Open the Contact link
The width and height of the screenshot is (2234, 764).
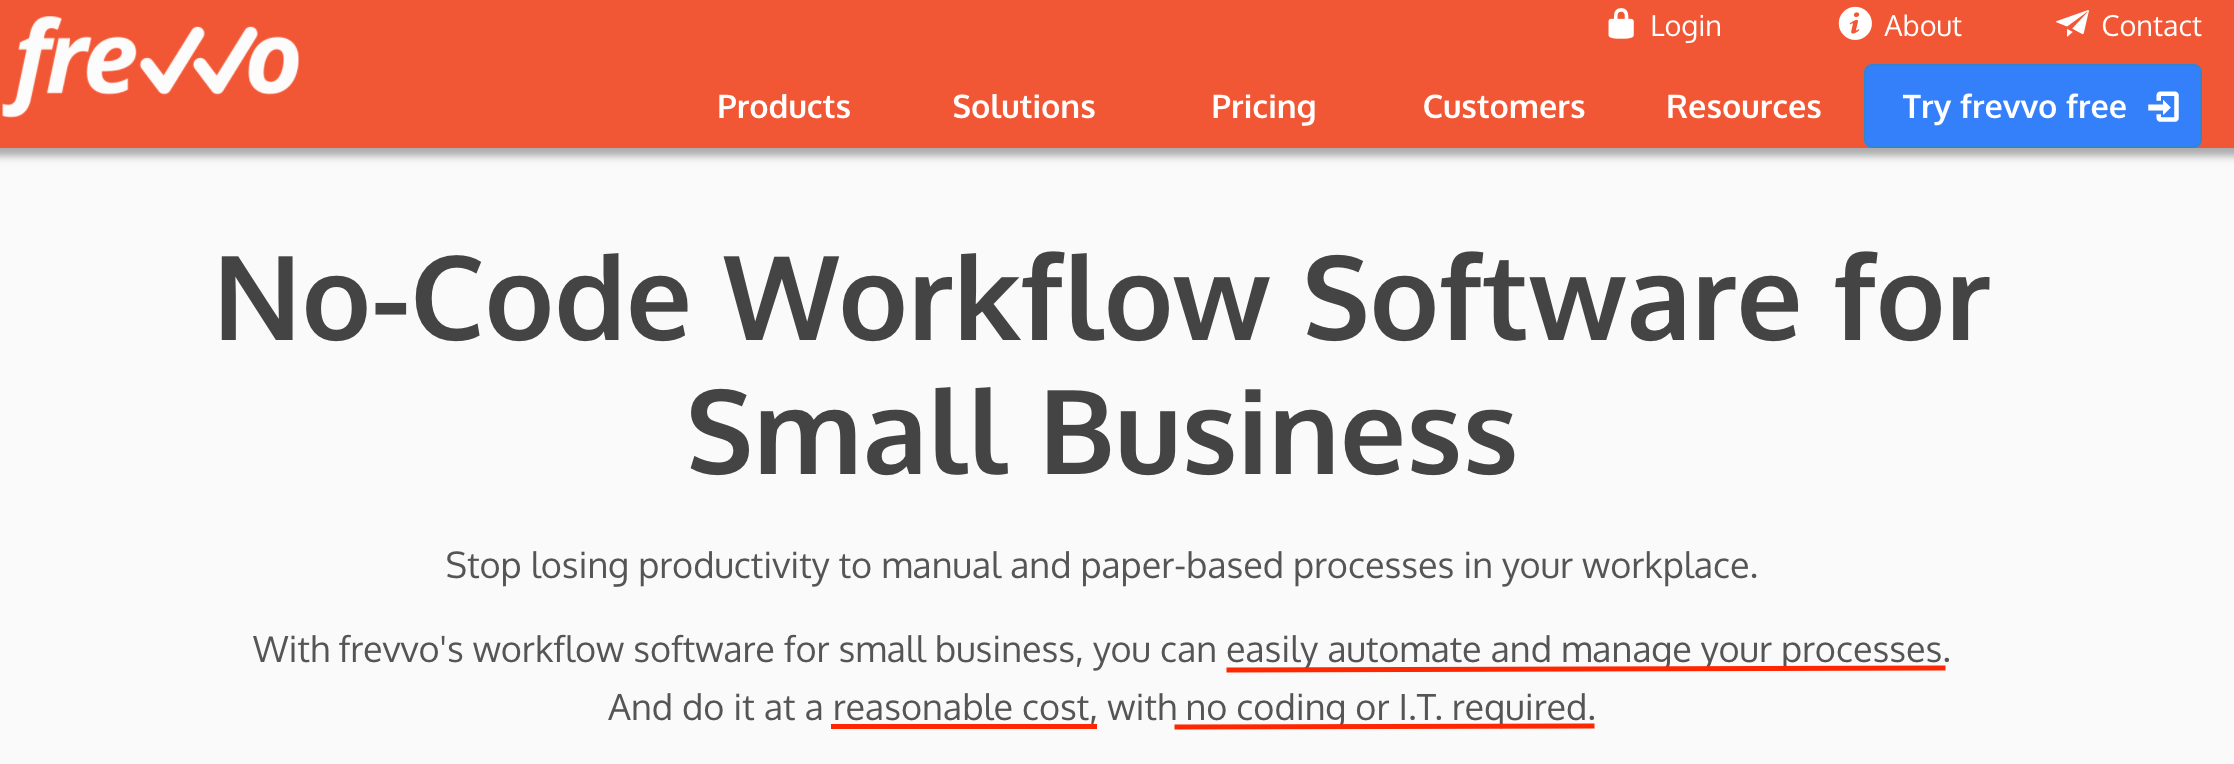2151,26
